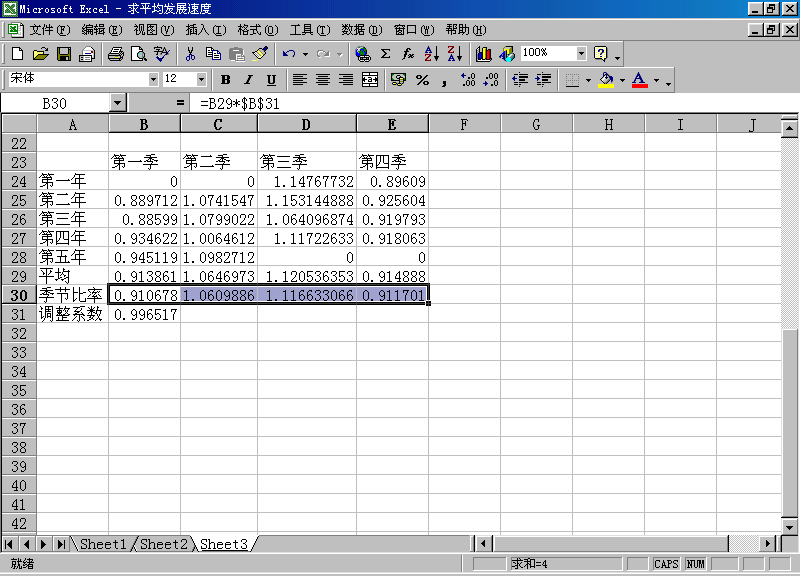The width and height of the screenshot is (800, 576).
Task: Open the font name dropdown showing 宋体
Action: click(153, 79)
